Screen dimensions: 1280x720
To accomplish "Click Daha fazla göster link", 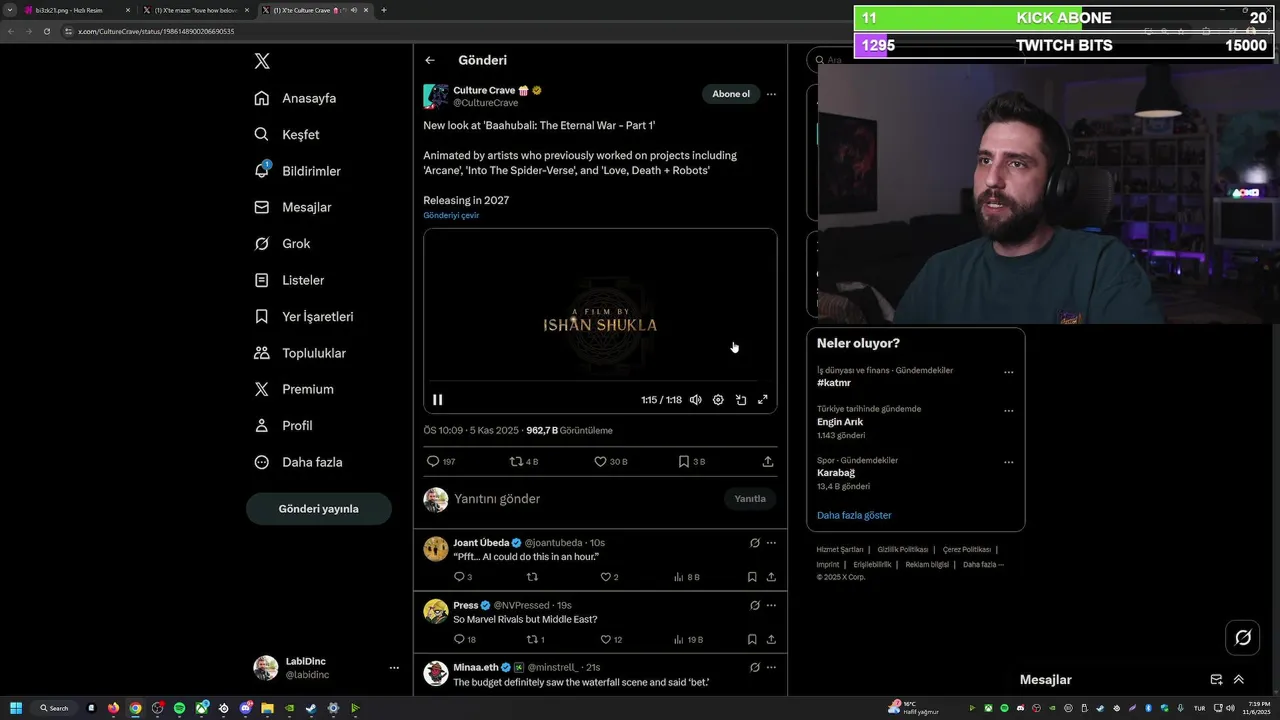I will pyautogui.click(x=854, y=515).
